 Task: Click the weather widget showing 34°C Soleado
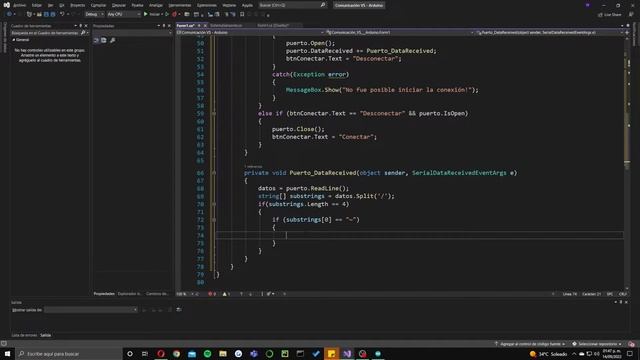click(549, 354)
